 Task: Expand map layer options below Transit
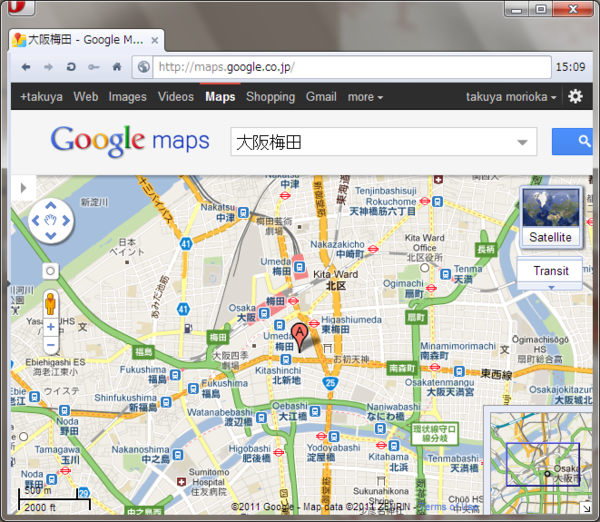[551, 287]
